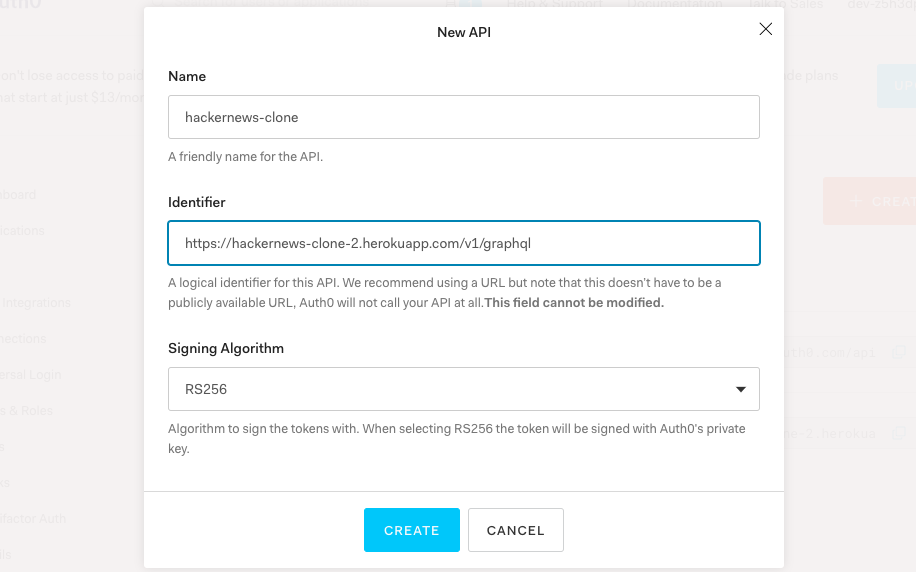Screen dimensions: 916x572
Task: Create the new API
Action: 412,530
